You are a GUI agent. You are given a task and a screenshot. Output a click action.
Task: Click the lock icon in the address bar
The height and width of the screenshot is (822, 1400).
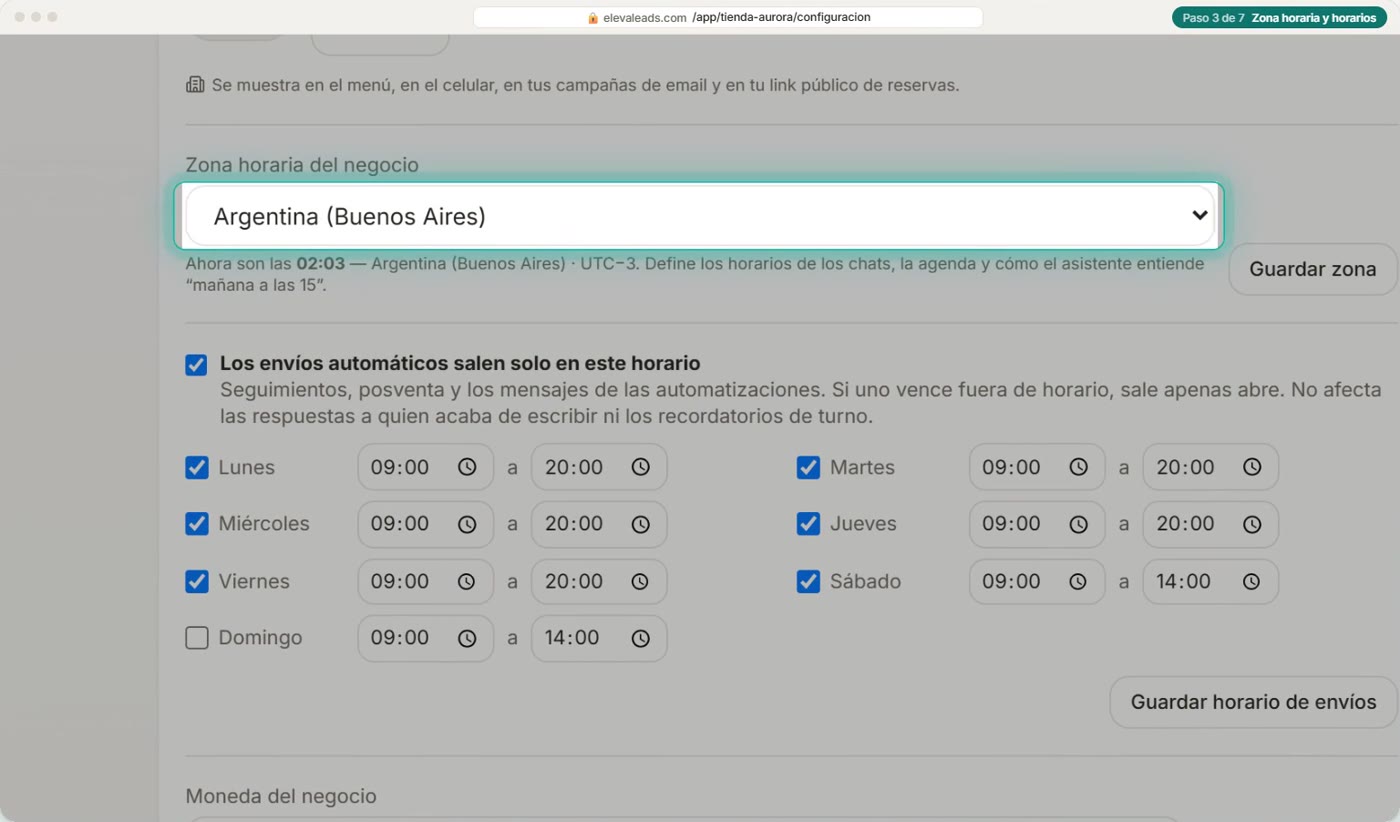(x=592, y=18)
